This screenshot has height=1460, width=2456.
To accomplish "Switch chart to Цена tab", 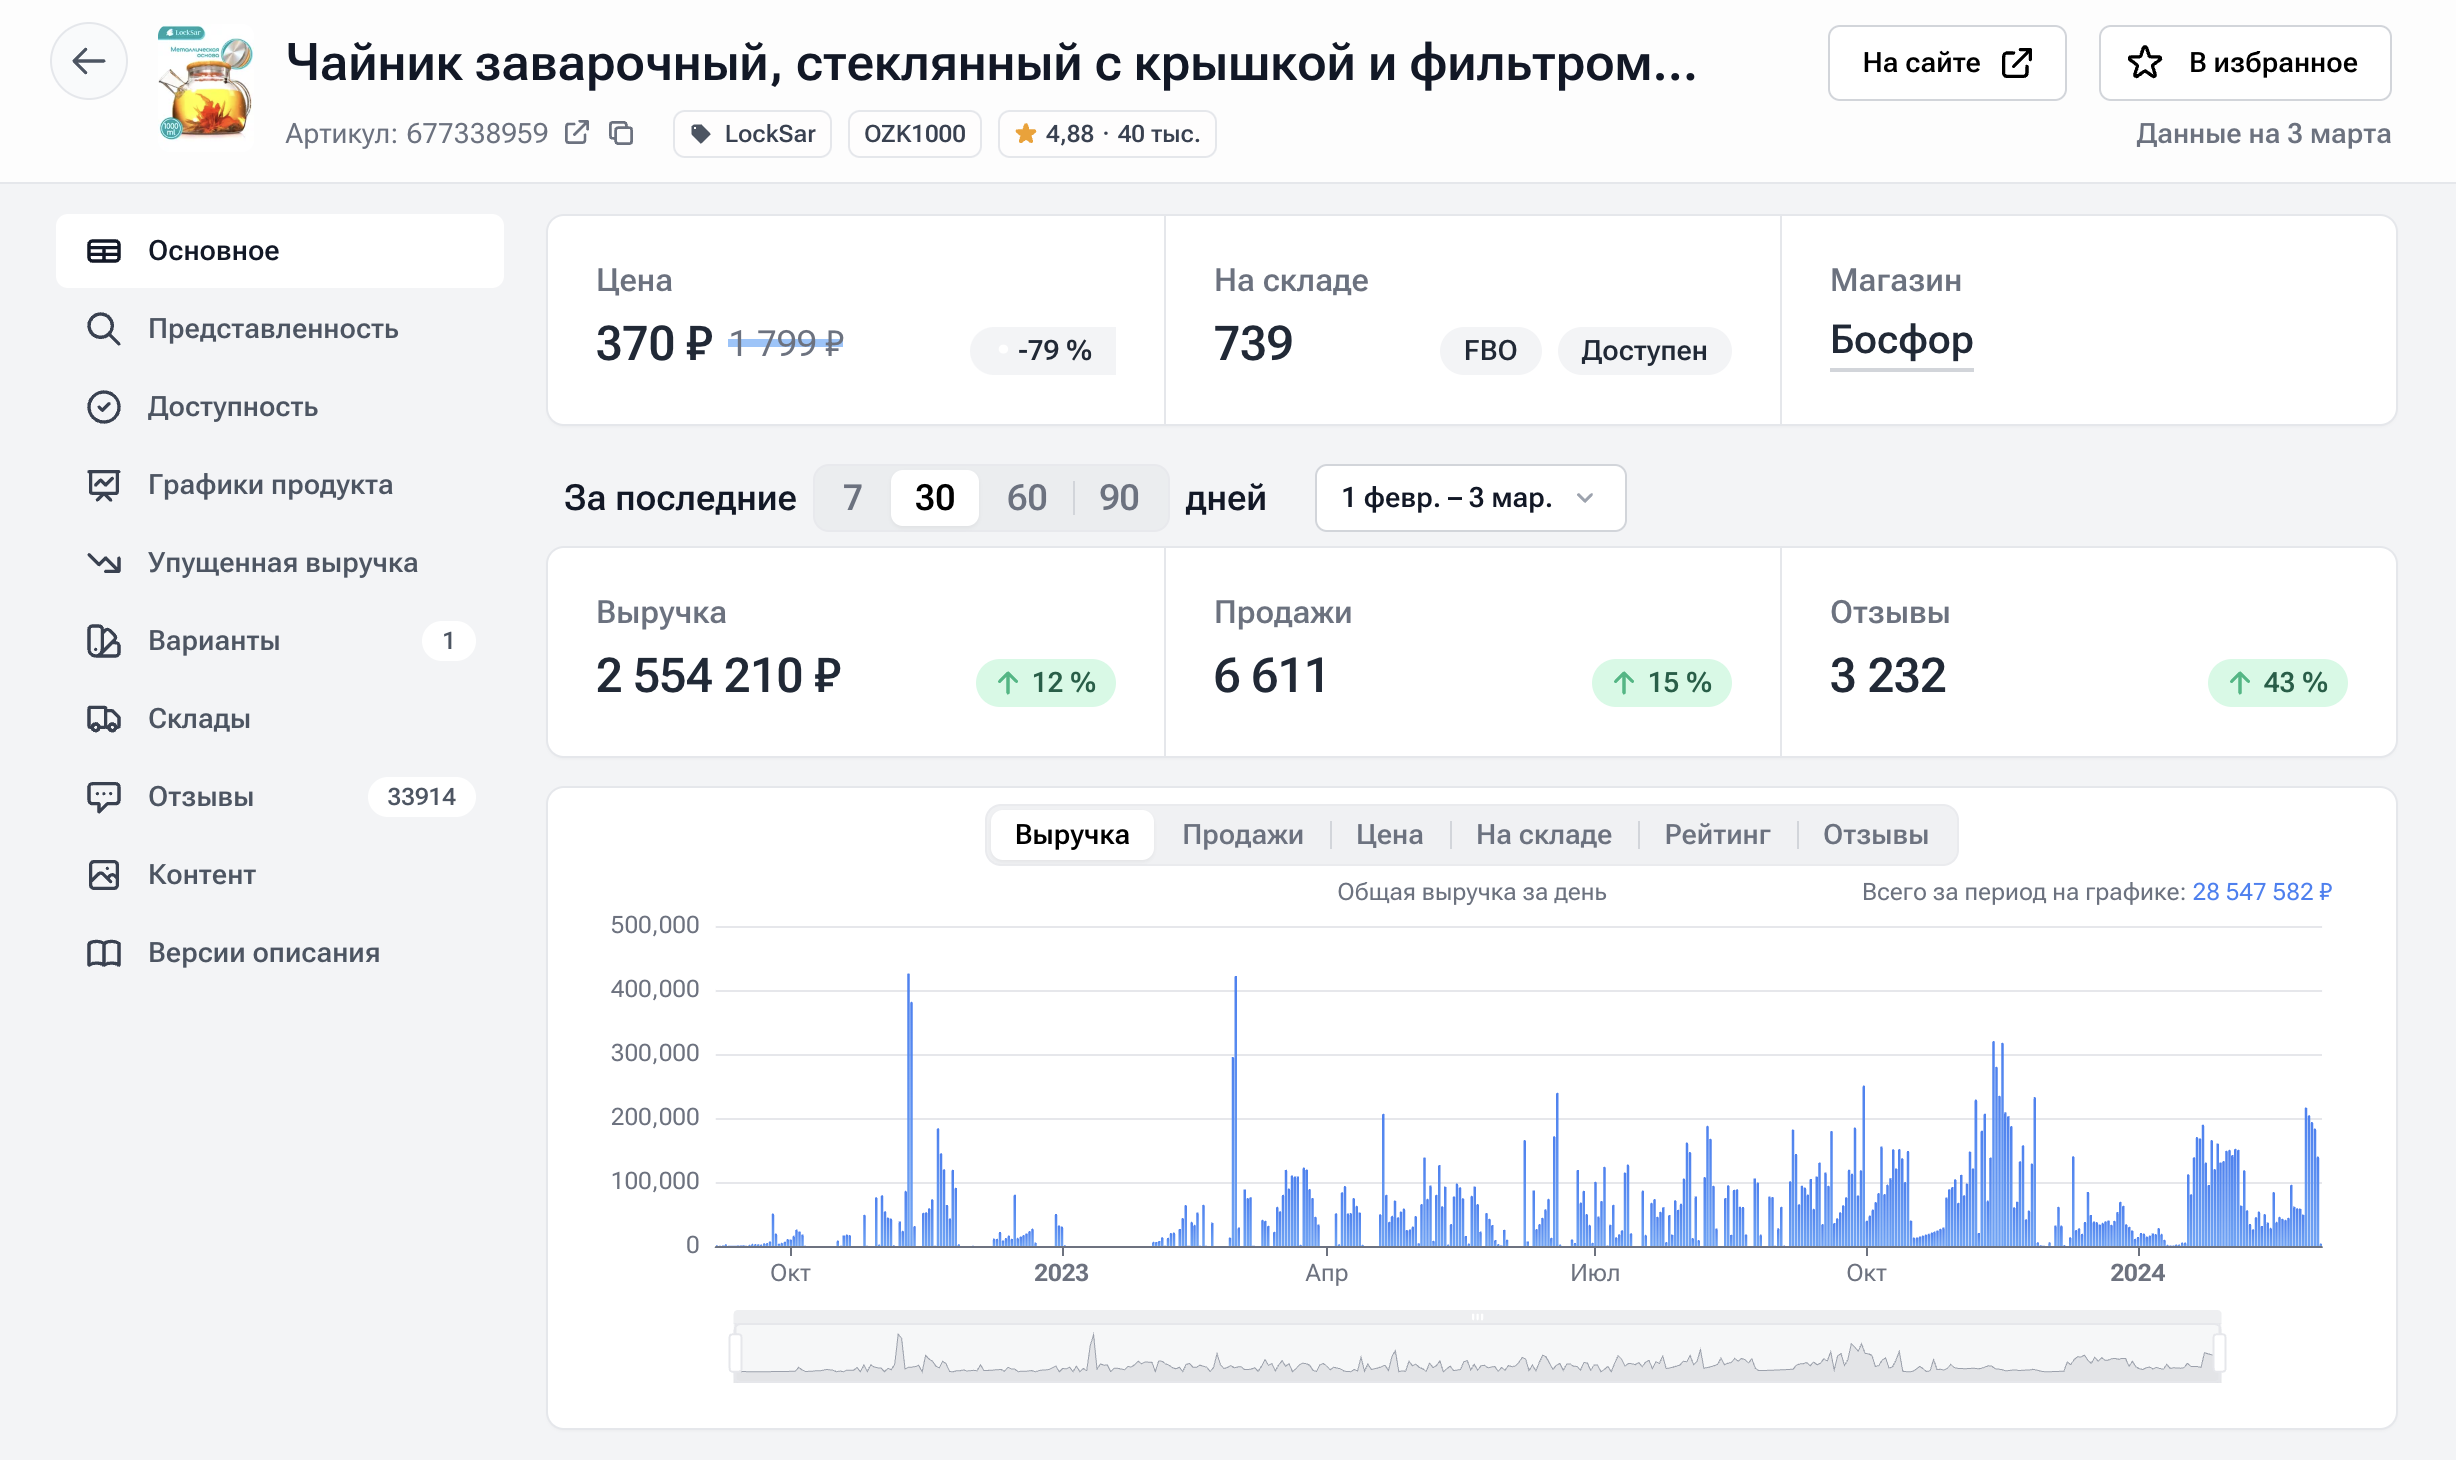I will pos(1390,835).
